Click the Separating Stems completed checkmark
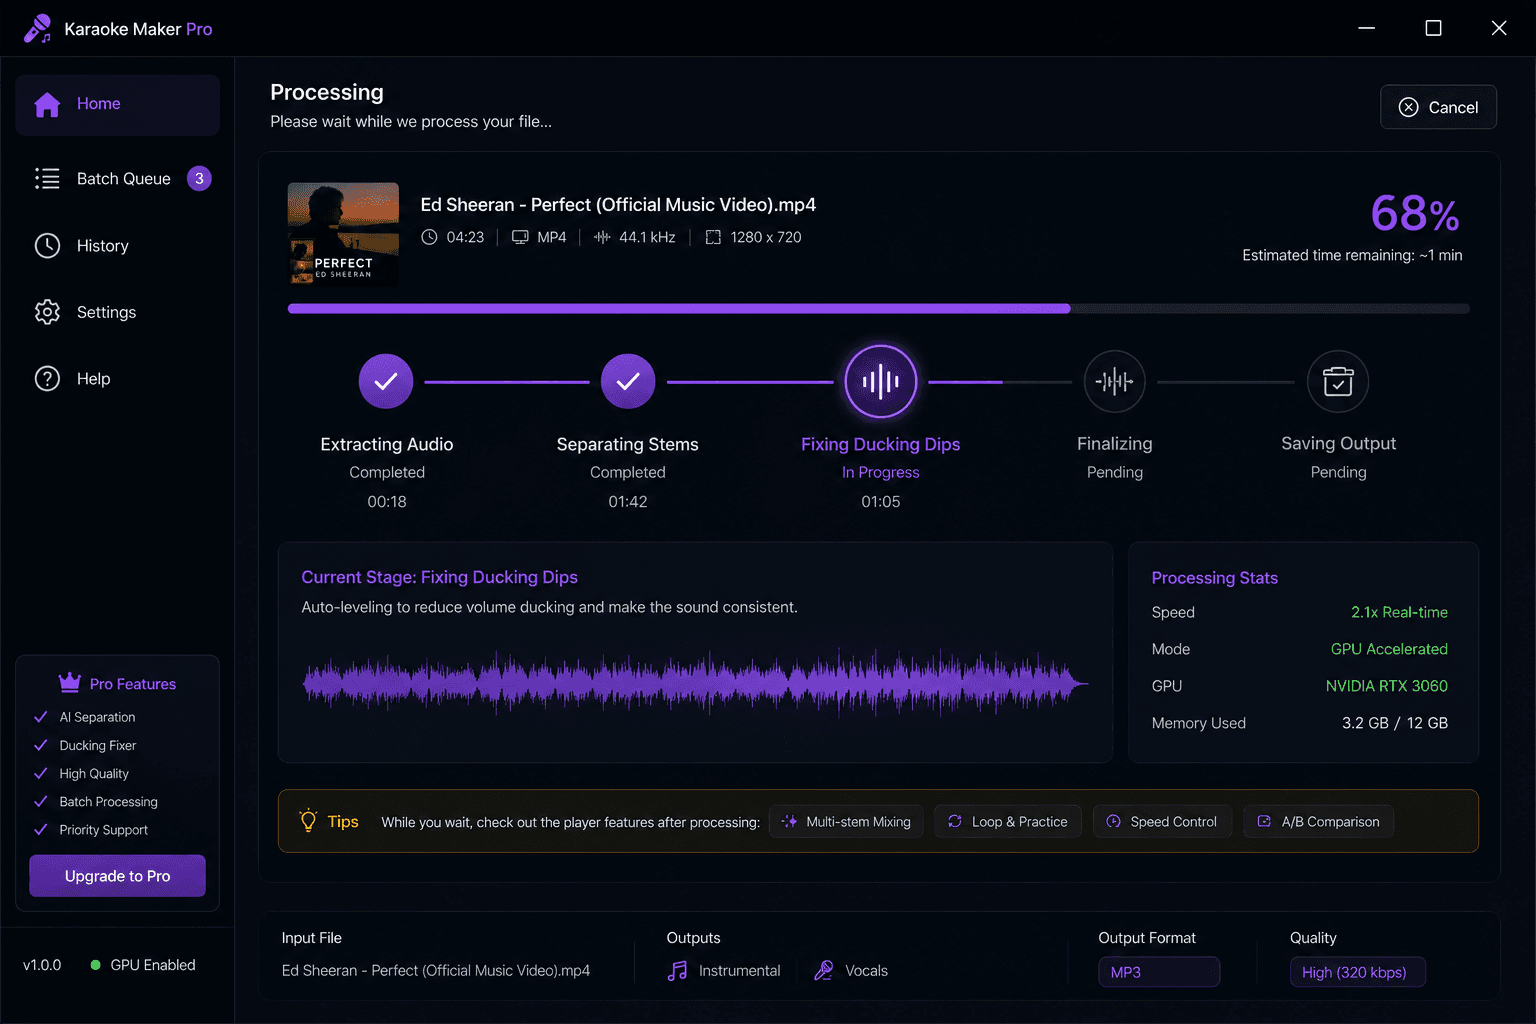This screenshot has height=1024, width=1536. 628,381
